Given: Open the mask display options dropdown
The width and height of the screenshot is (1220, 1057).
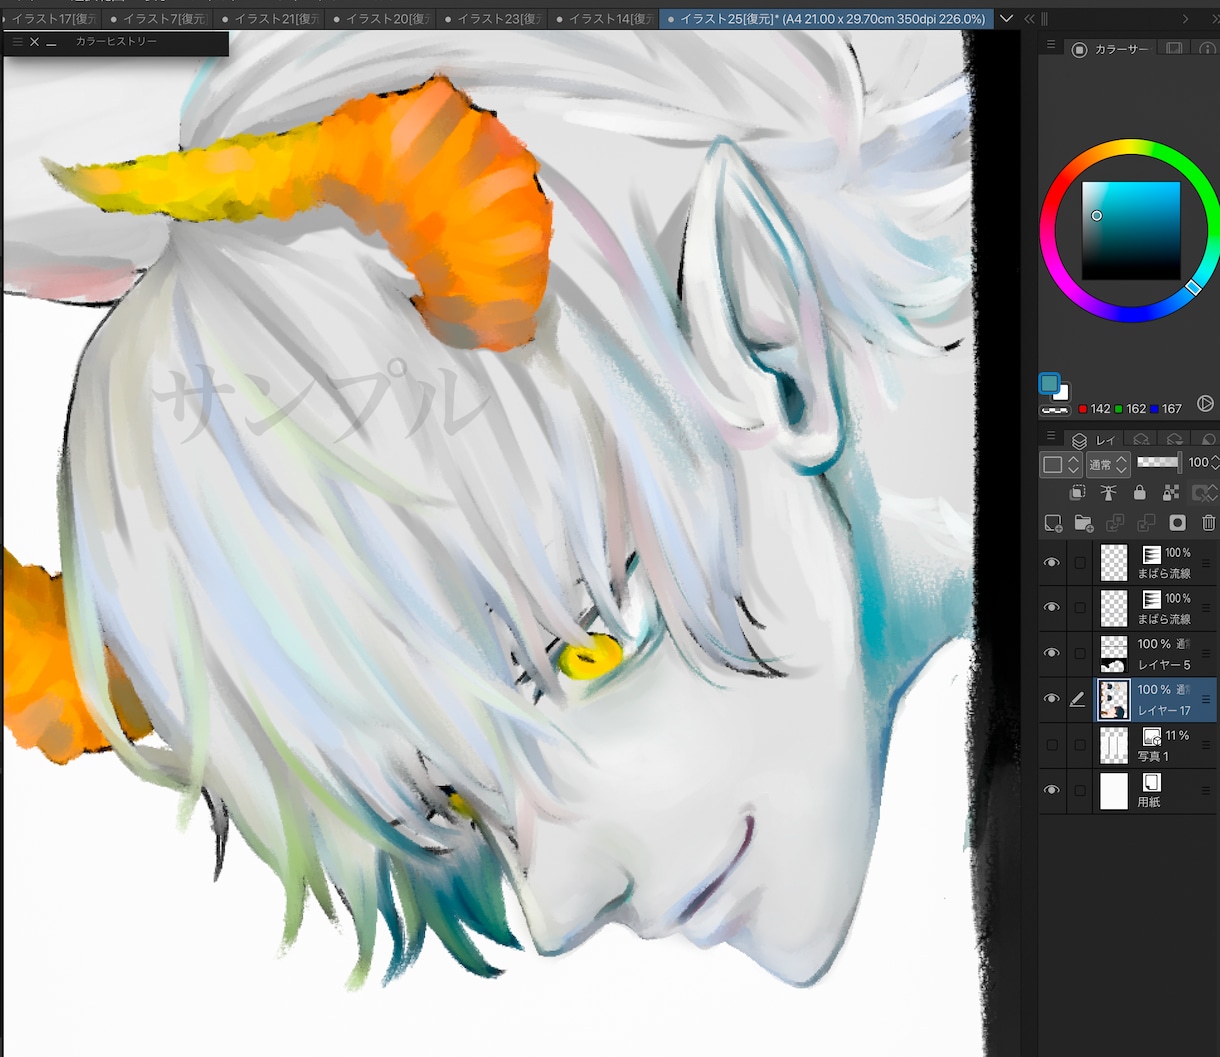Looking at the screenshot, I should coord(1204,493).
